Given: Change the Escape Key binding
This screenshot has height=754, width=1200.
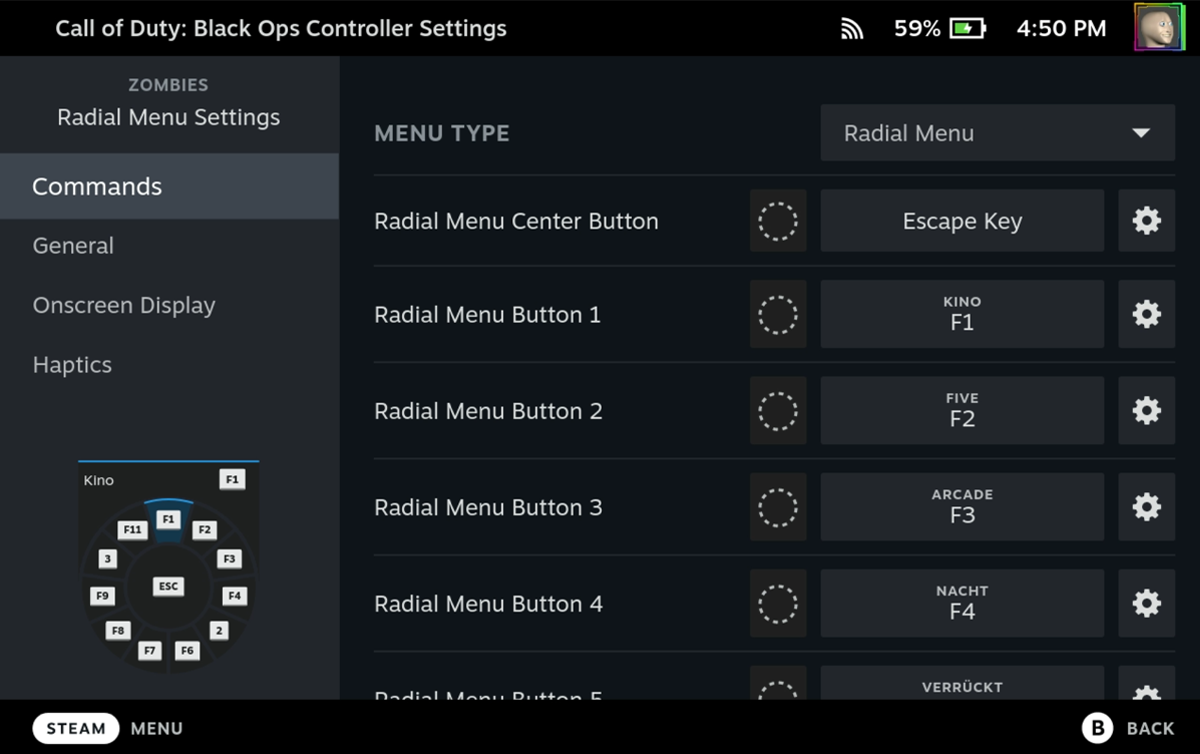Looking at the screenshot, I should [962, 221].
